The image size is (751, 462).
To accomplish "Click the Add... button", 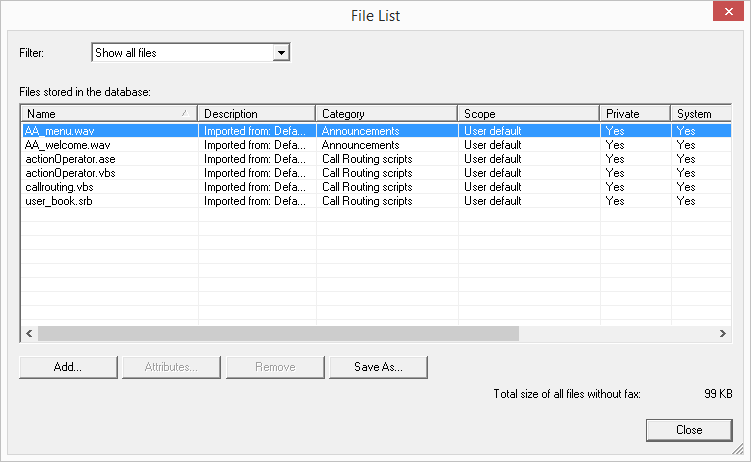I will [x=68, y=367].
